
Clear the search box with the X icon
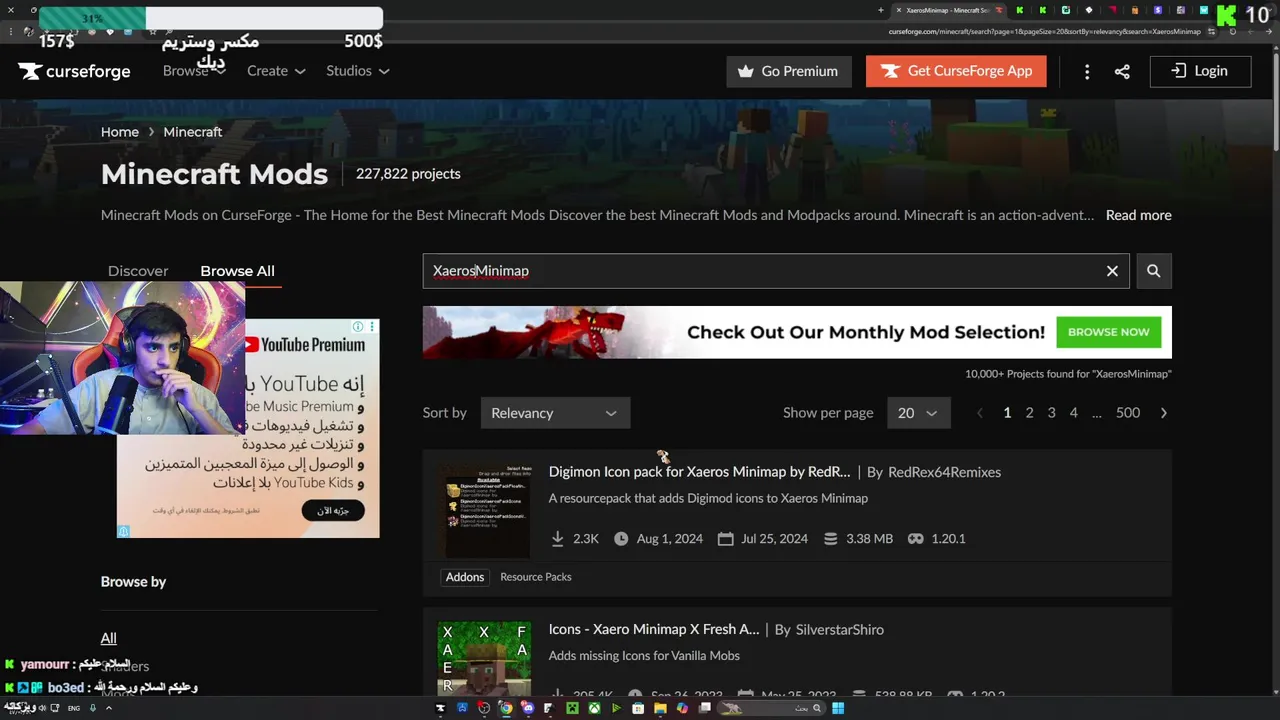coord(1112,271)
